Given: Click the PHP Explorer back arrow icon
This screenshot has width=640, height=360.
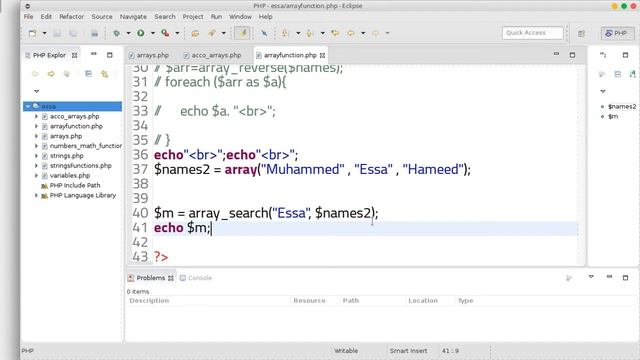Looking at the screenshot, I should click(35, 74).
